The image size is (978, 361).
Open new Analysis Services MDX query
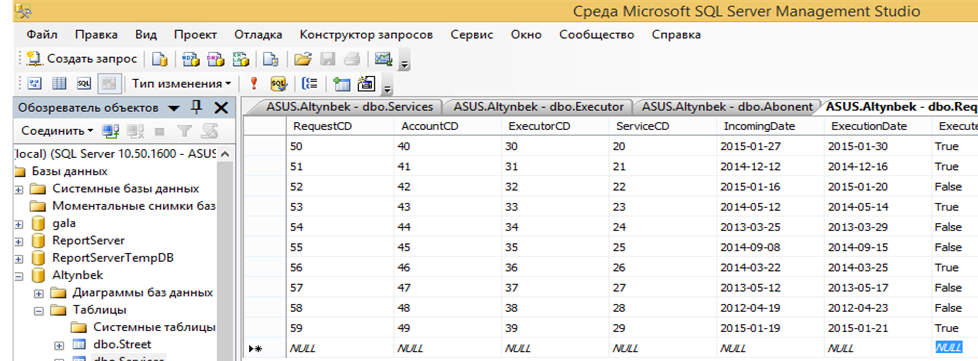190,59
